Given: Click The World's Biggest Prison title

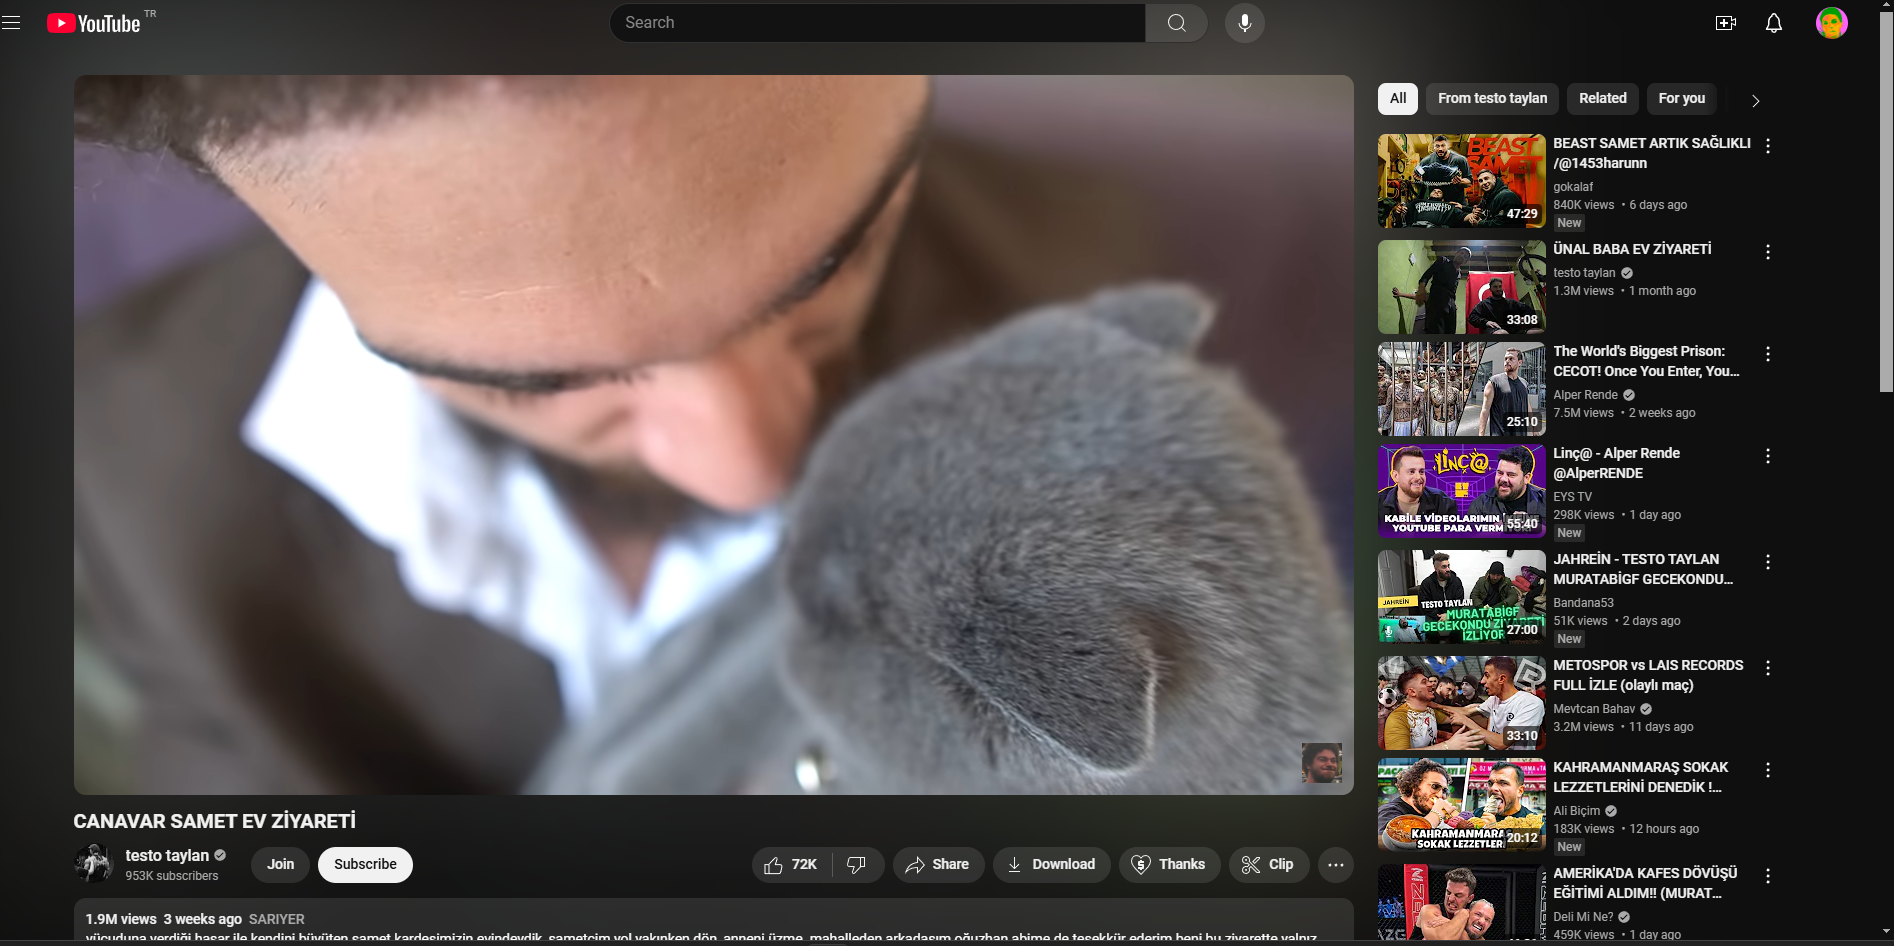Looking at the screenshot, I should [x=1646, y=361].
